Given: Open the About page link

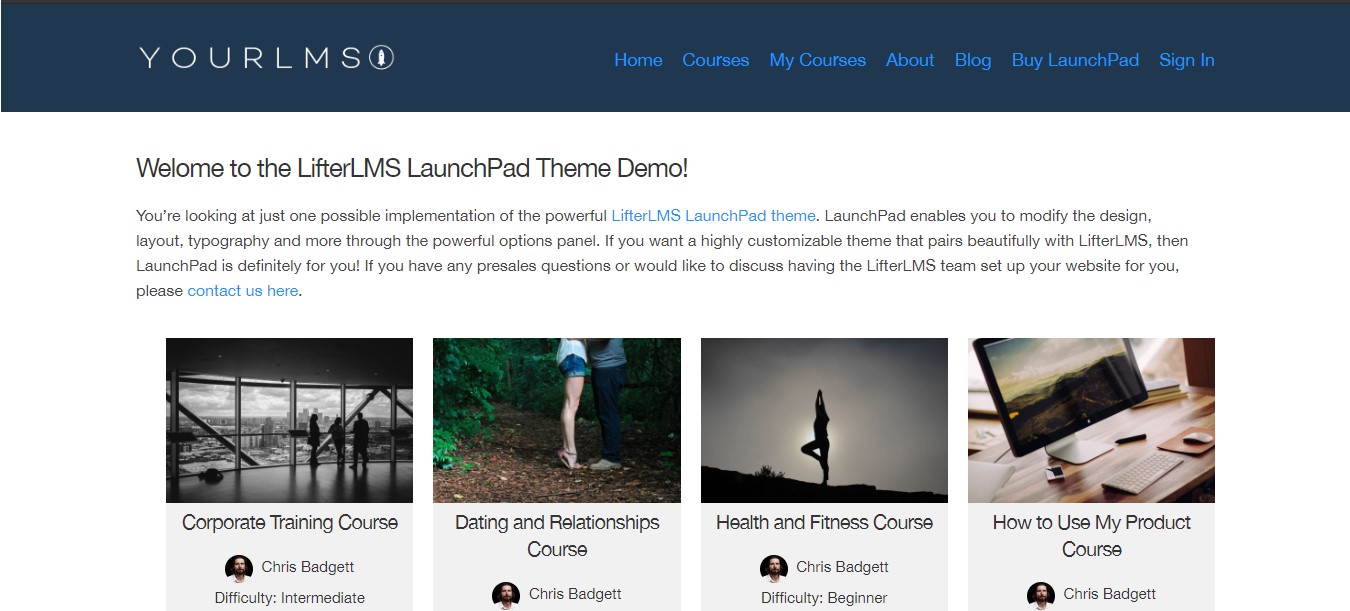Looking at the screenshot, I should point(910,60).
